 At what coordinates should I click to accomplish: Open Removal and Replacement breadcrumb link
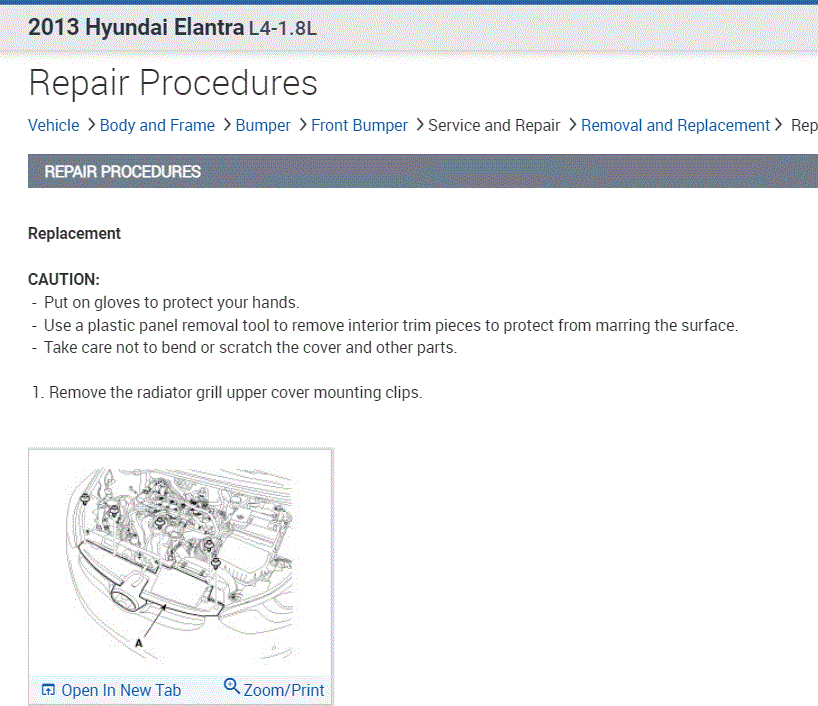click(675, 125)
